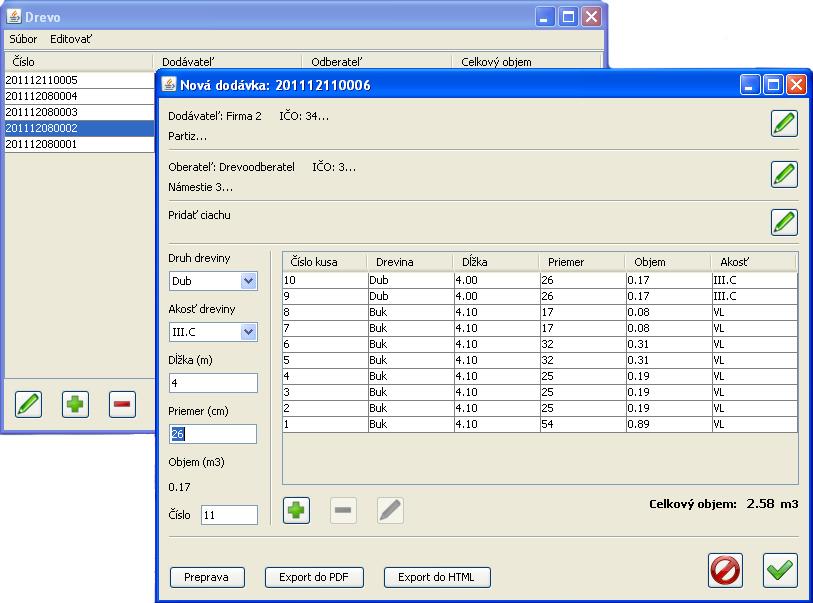This screenshot has width=813, height=603.
Task: Edit the Oberateľ customer details with pencil
Action: pyautogui.click(x=784, y=174)
